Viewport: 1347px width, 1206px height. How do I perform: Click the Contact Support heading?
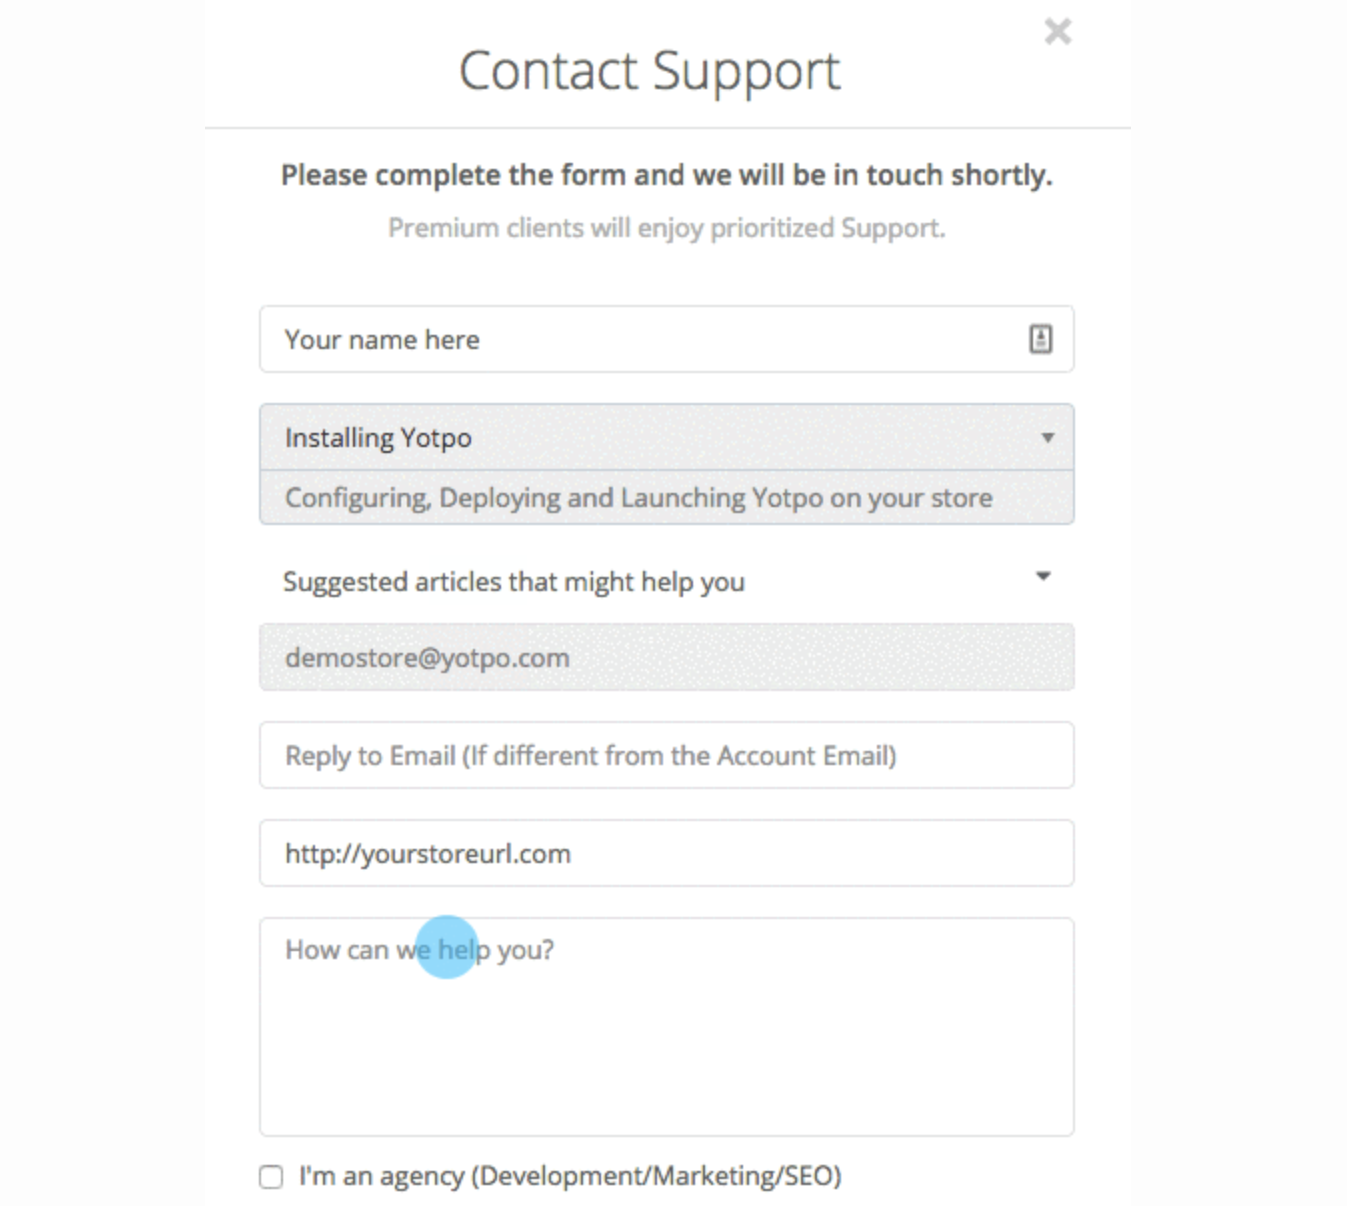coord(650,71)
